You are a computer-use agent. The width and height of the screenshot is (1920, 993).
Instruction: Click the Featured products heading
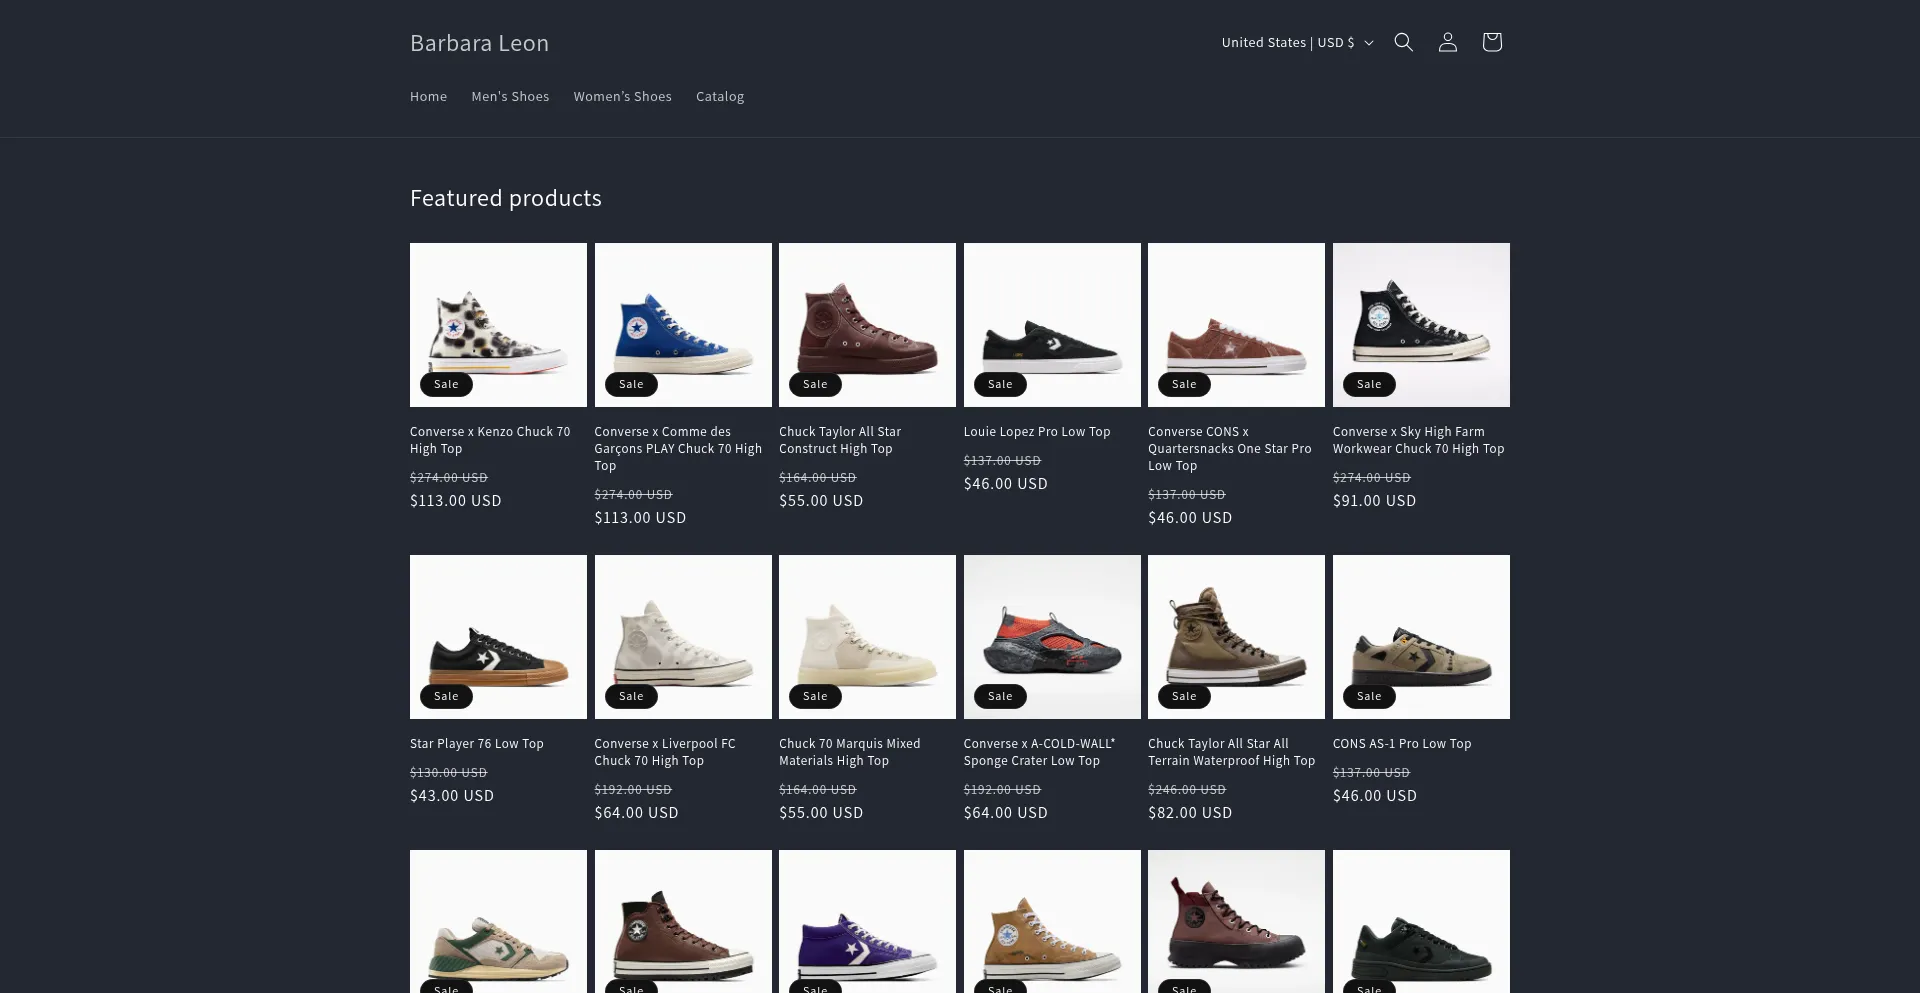(x=506, y=198)
